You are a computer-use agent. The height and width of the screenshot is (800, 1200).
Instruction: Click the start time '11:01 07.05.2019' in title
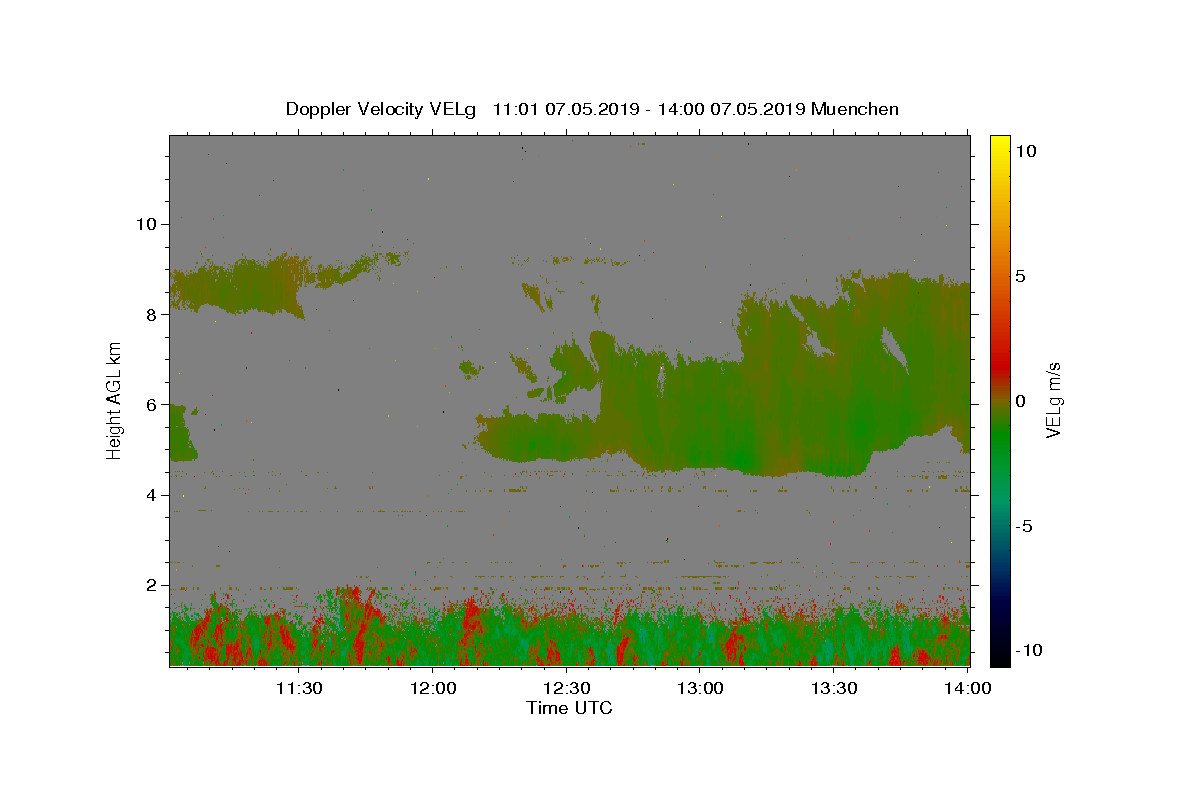[x=566, y=109]
